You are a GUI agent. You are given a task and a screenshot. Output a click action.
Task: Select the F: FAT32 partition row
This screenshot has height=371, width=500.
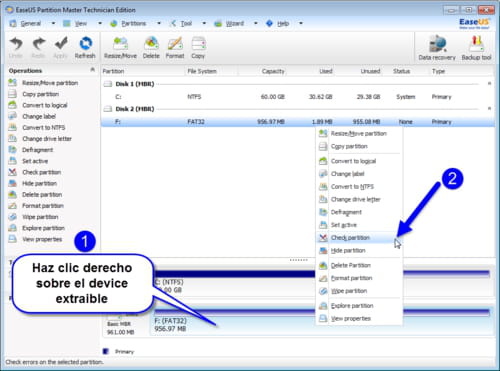[298, 122]
